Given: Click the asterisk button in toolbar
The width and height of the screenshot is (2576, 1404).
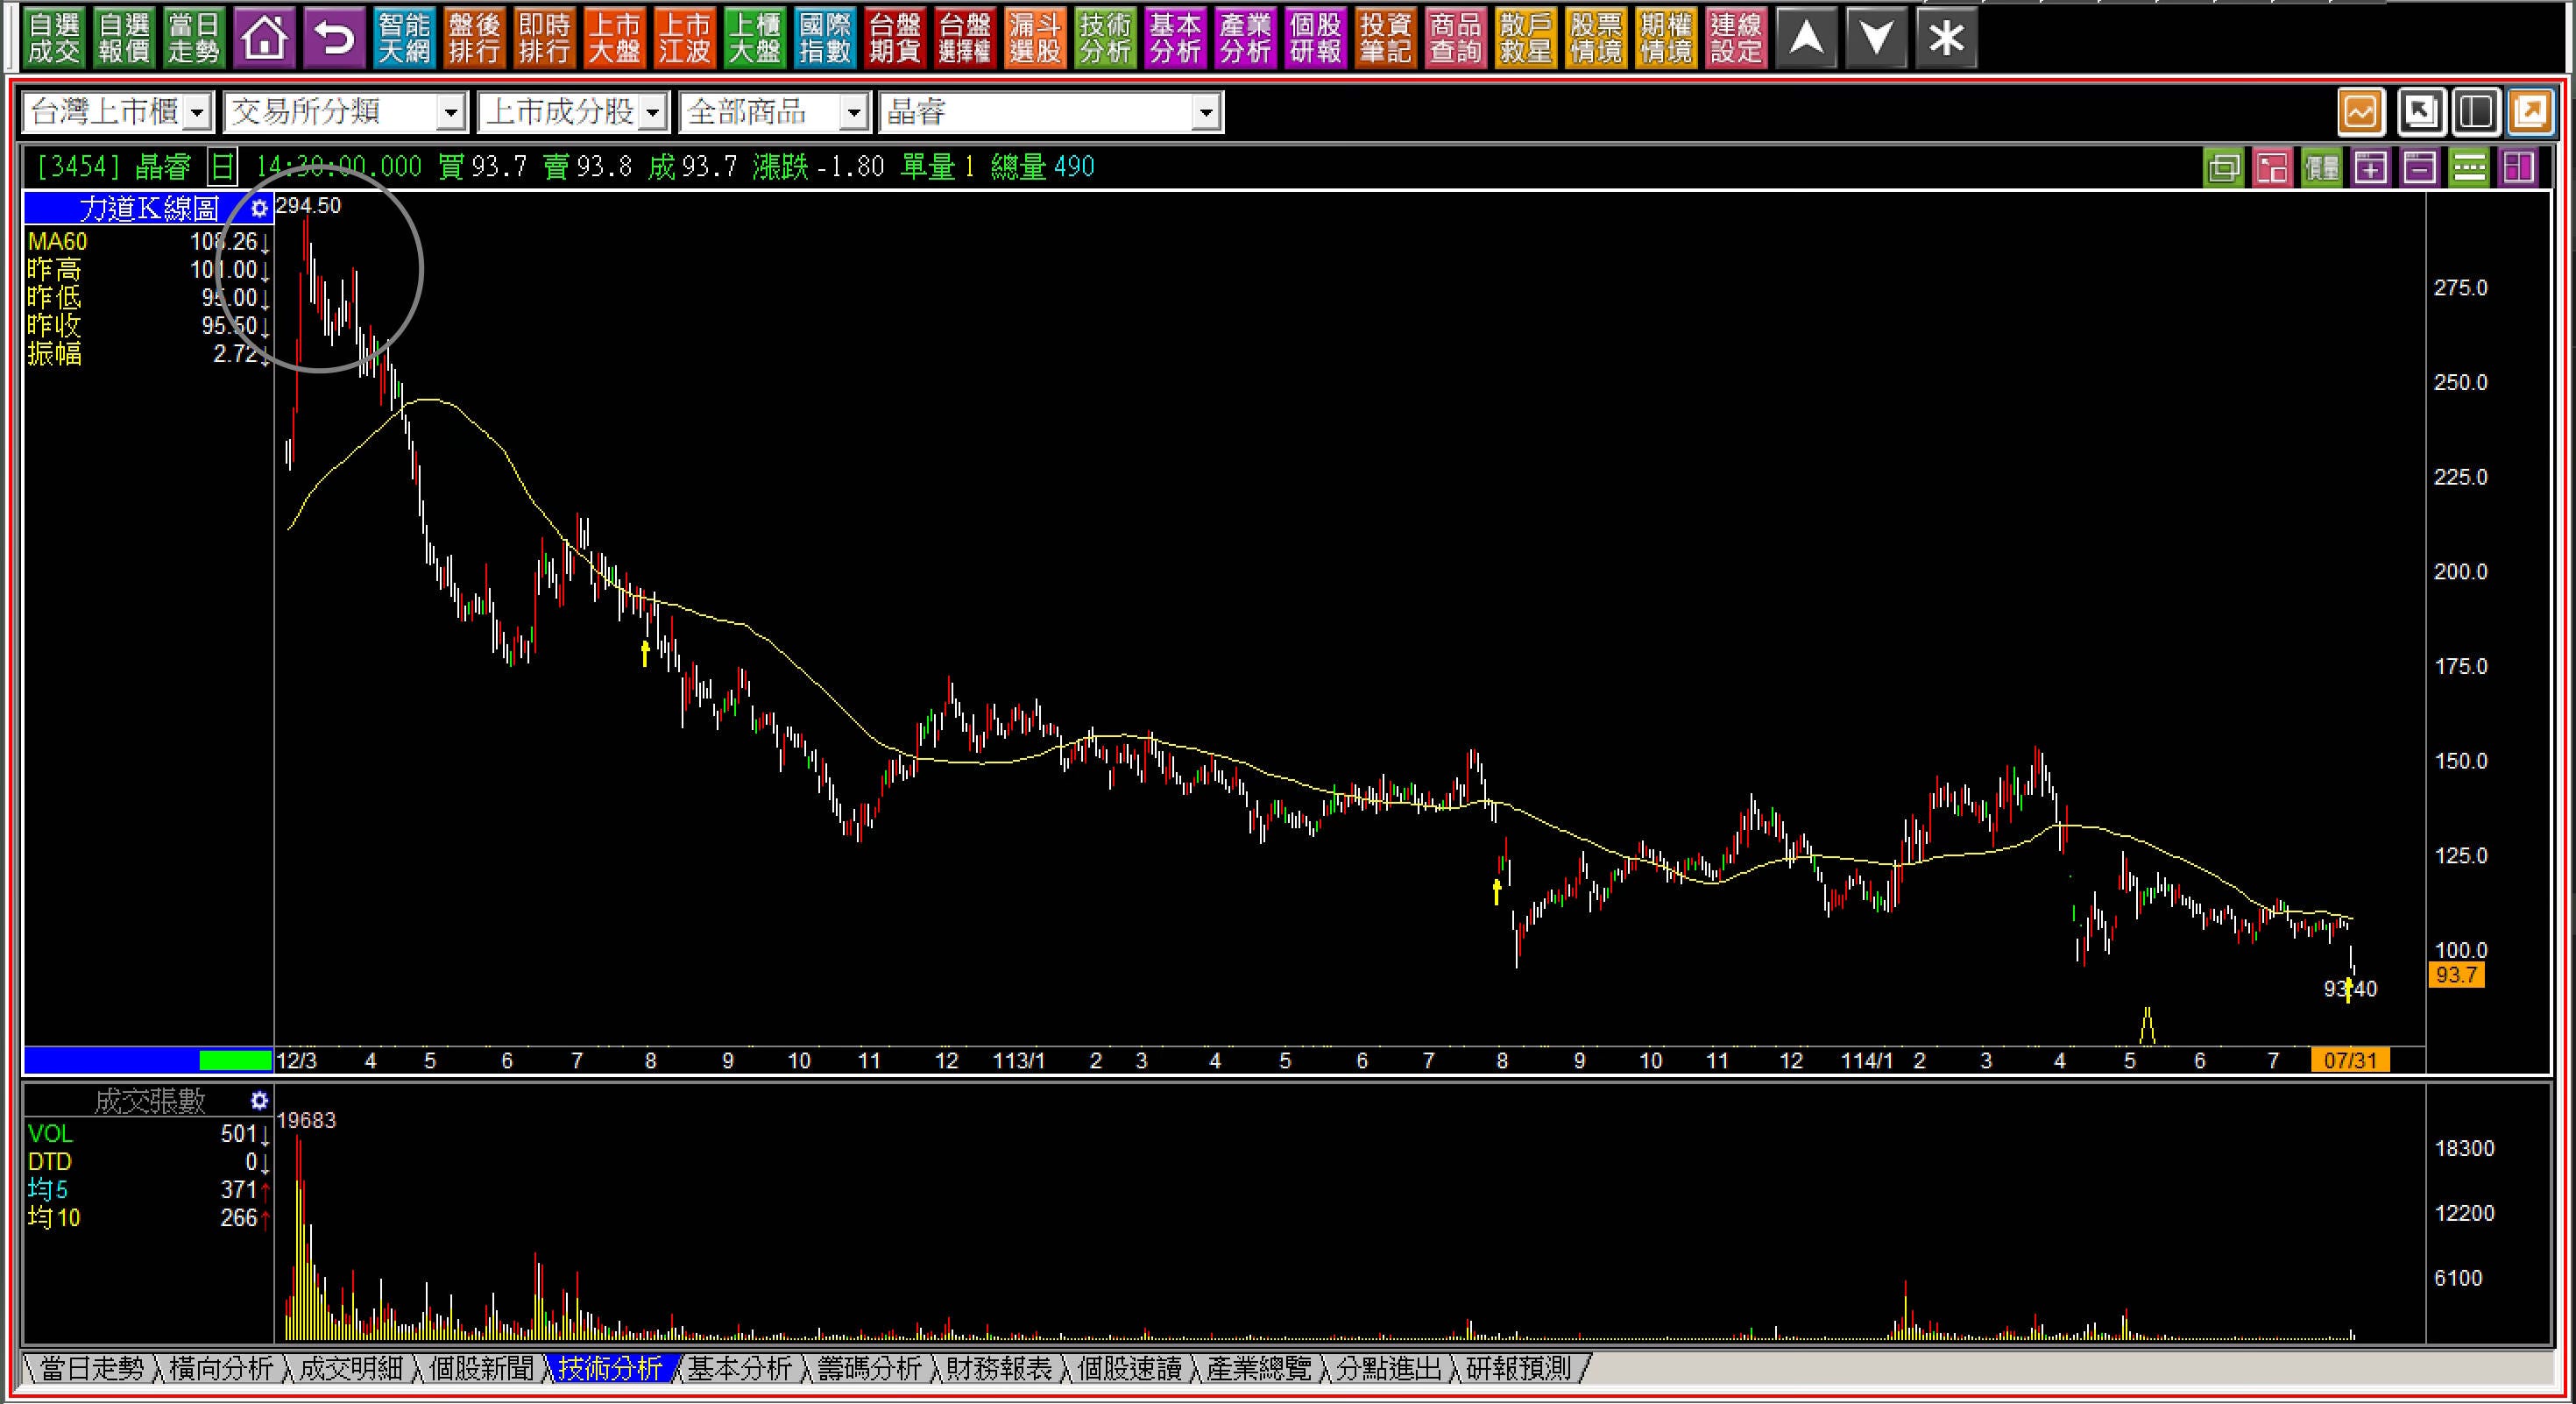Looking at the screenshot, I should (1946, 39).
